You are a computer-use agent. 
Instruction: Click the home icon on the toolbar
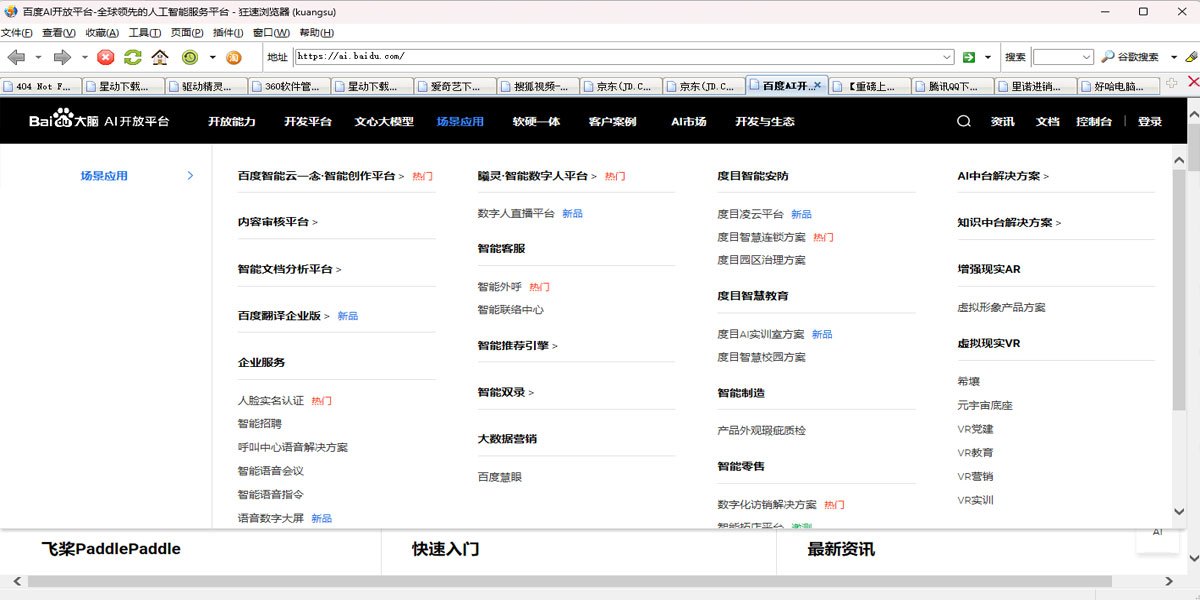click(159, 57)
